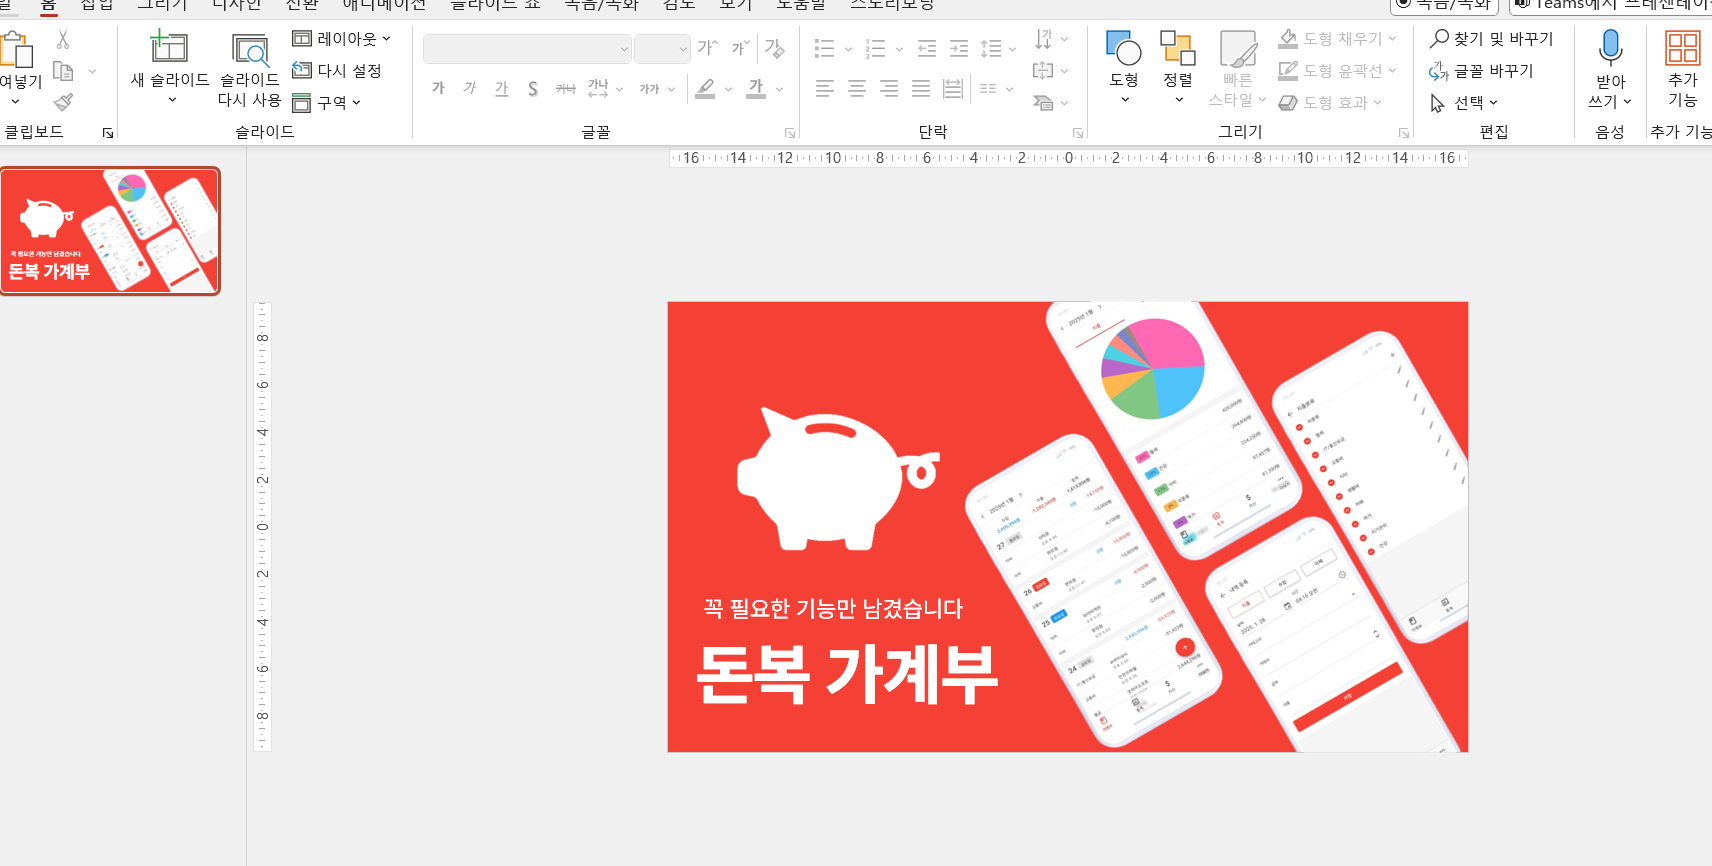Click the convert to SmartArt icon
This screenshot has width=1712, height=866.
click(1044, 102)
